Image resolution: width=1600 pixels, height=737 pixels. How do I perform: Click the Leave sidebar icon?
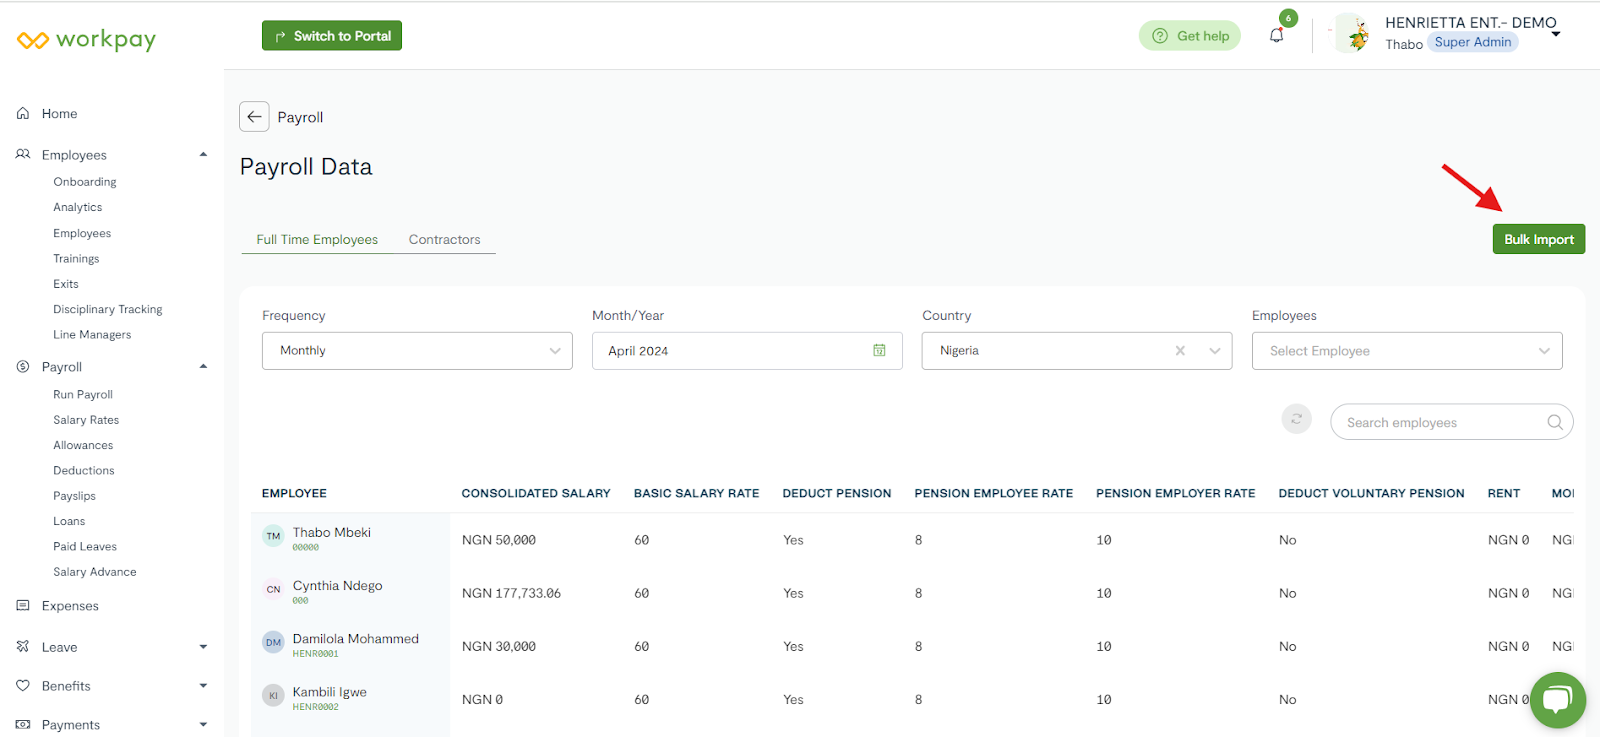23,647
